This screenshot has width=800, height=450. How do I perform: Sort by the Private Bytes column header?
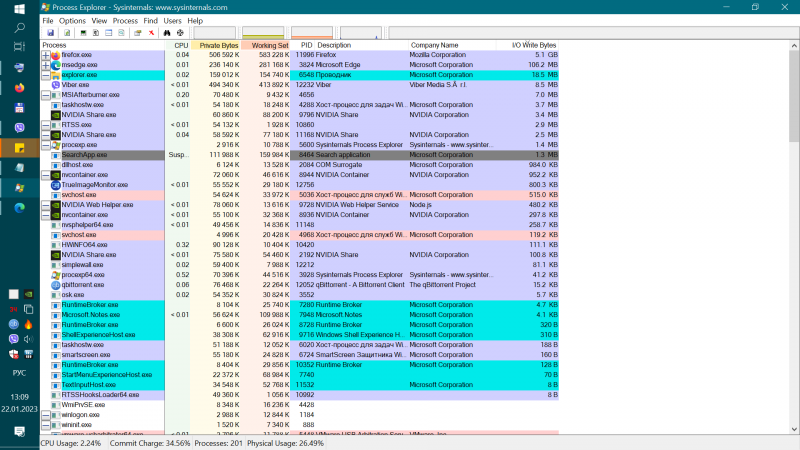coord(216,45)
